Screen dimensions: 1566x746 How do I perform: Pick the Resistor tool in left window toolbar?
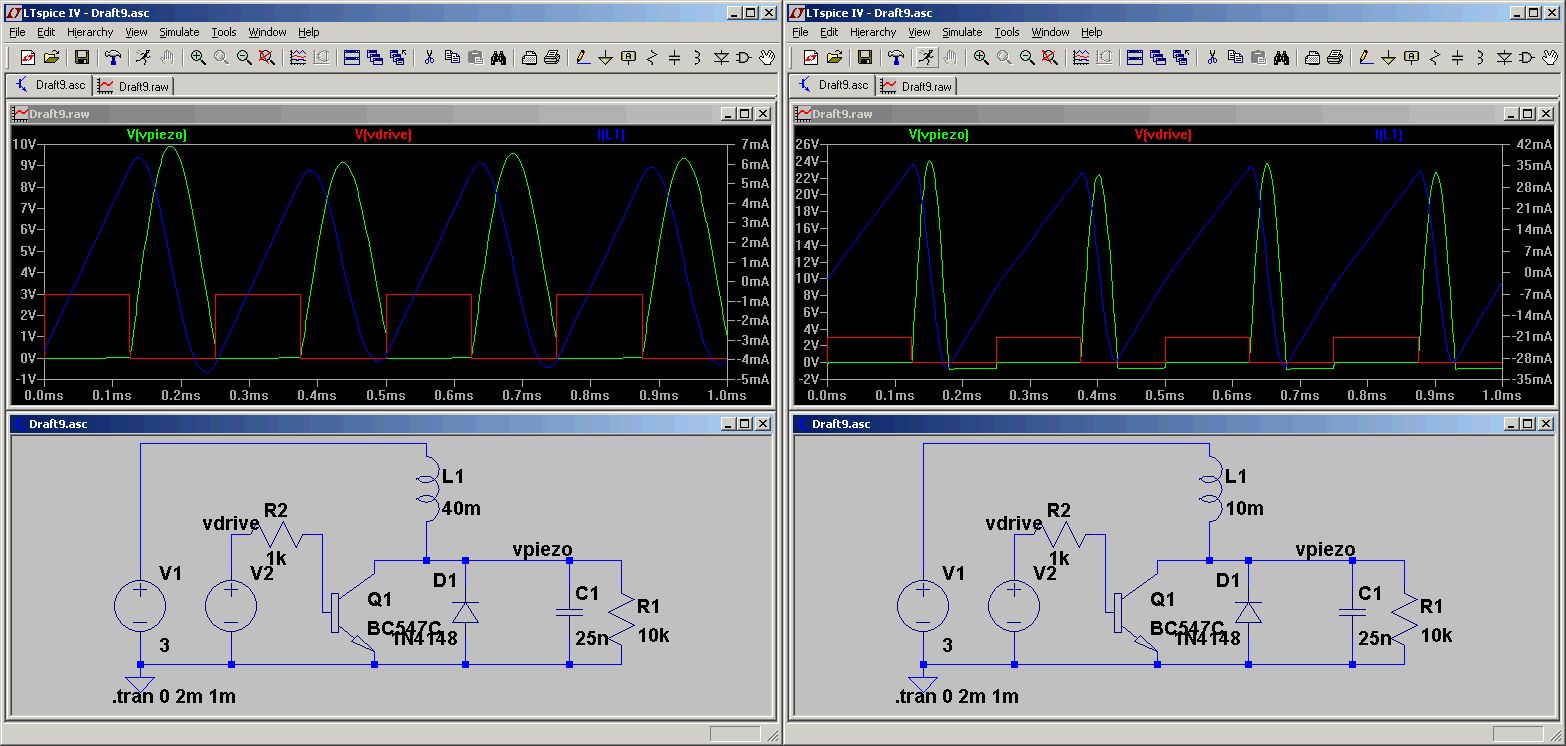651,58
